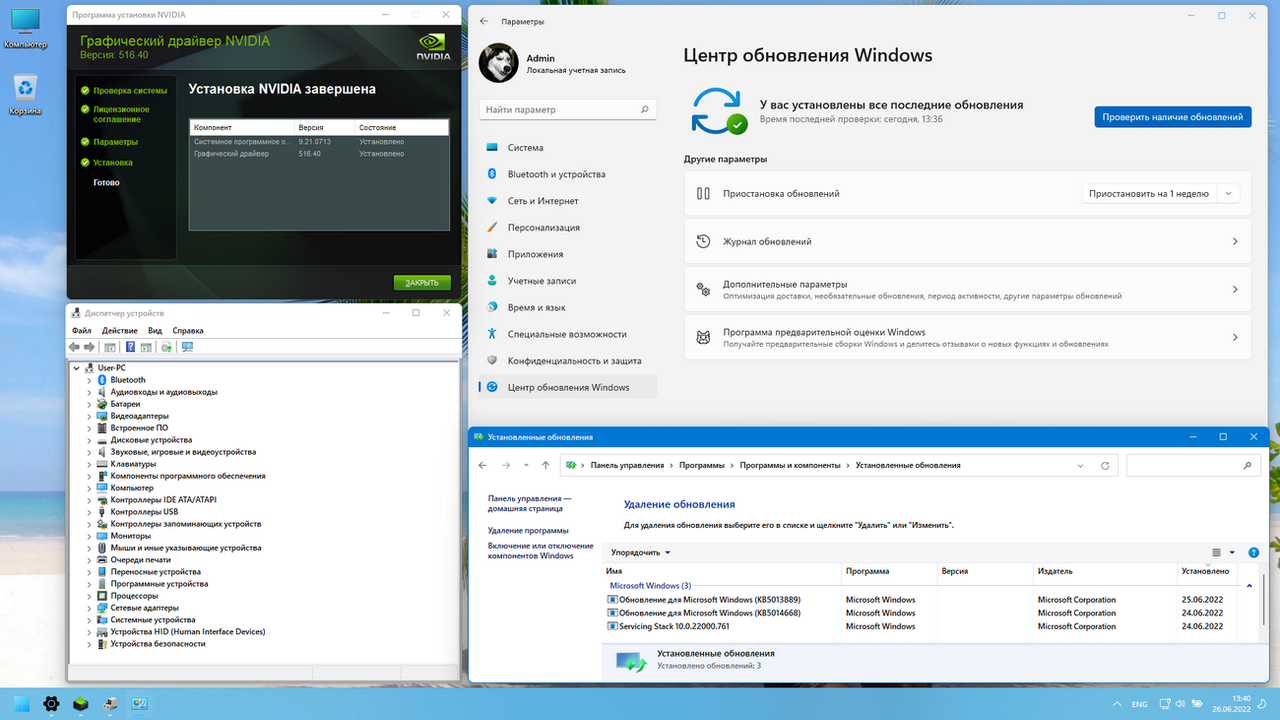Open Сеть и Интернет in Settings sidebar

(x=567, y=201)
